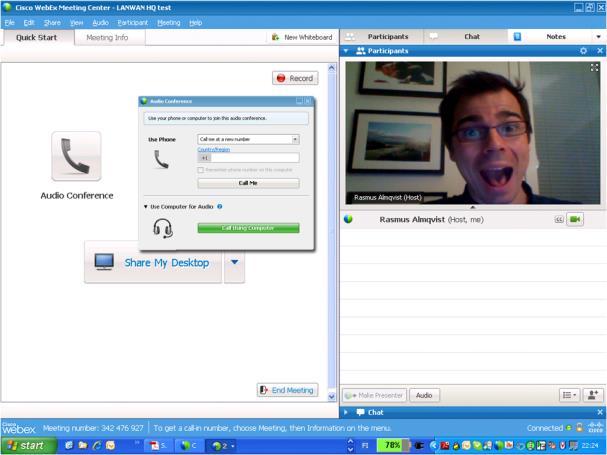Open the Help menu
This screenshot has height=455, width=607.
[x=195, y=23]
